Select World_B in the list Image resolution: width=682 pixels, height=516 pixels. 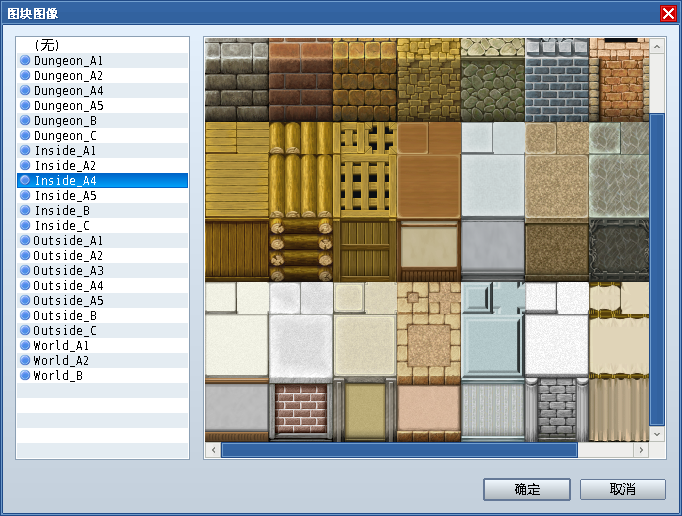tap(103, 376)
